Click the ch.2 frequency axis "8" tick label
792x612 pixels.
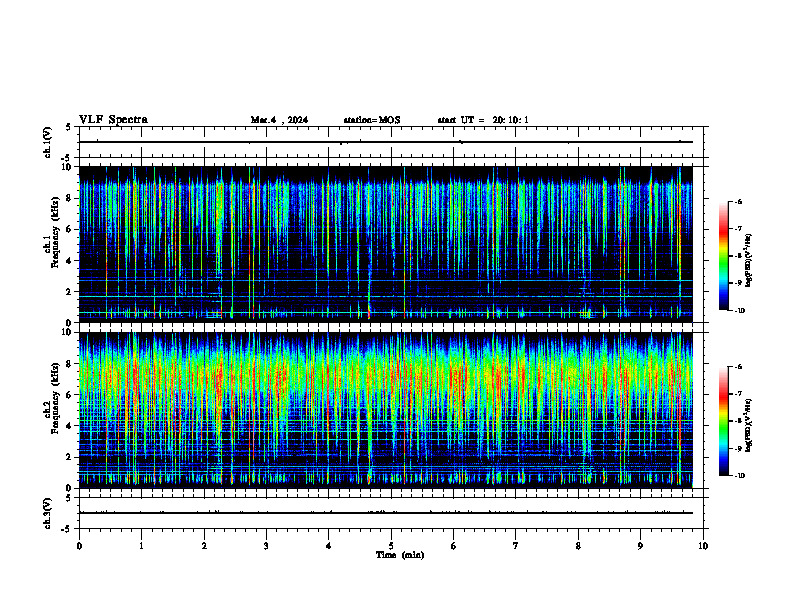69,364
